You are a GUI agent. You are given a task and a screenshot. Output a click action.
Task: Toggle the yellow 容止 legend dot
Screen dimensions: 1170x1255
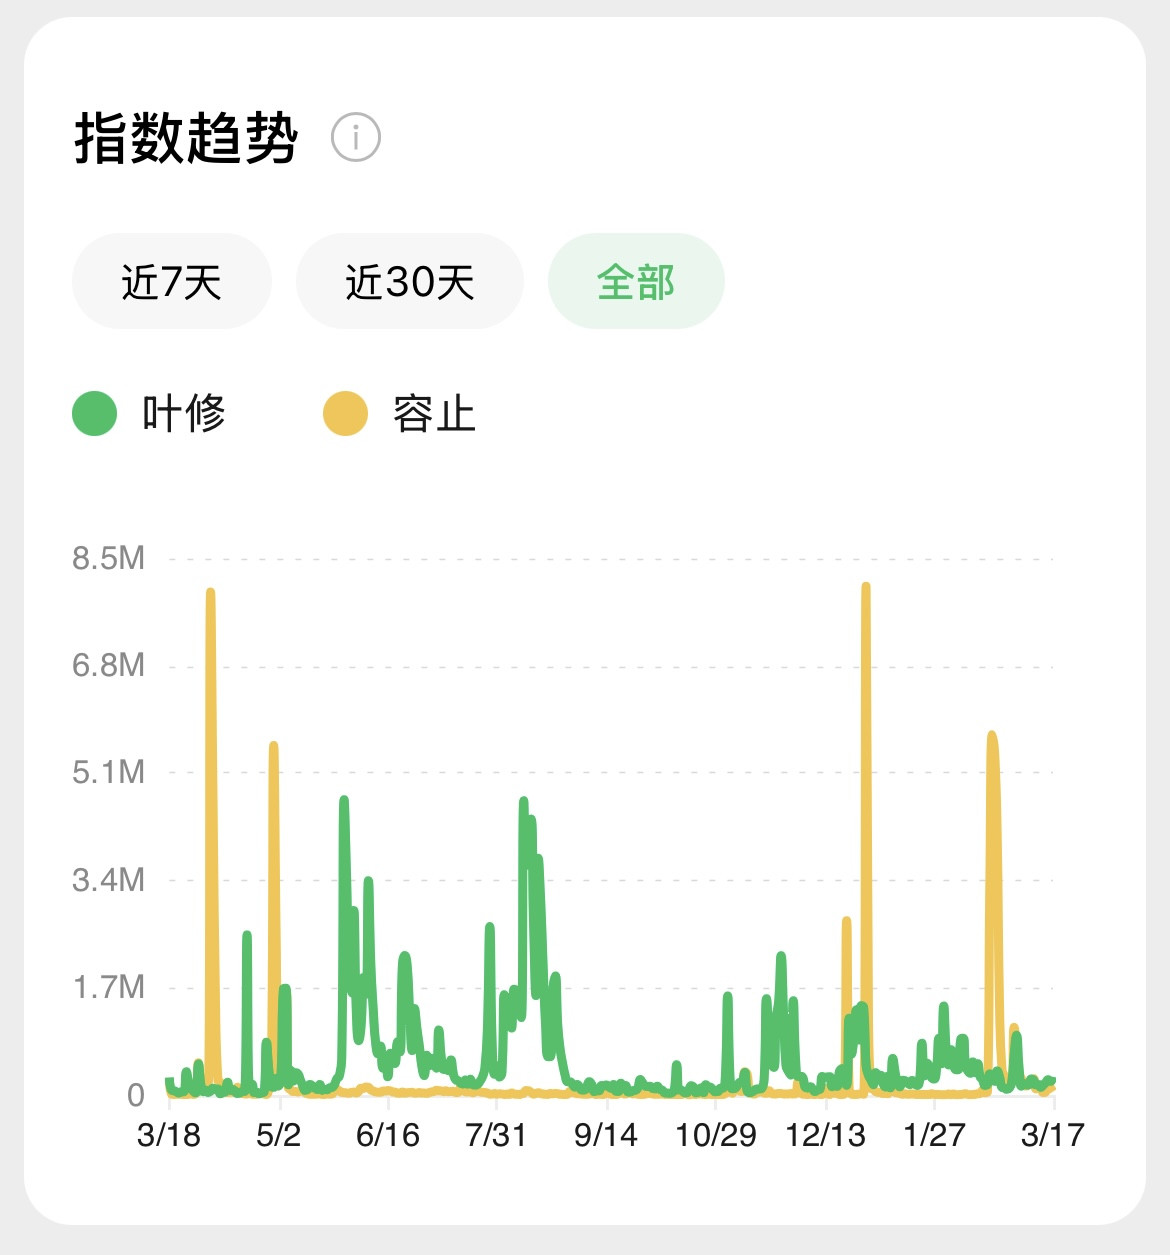point(345,414)
